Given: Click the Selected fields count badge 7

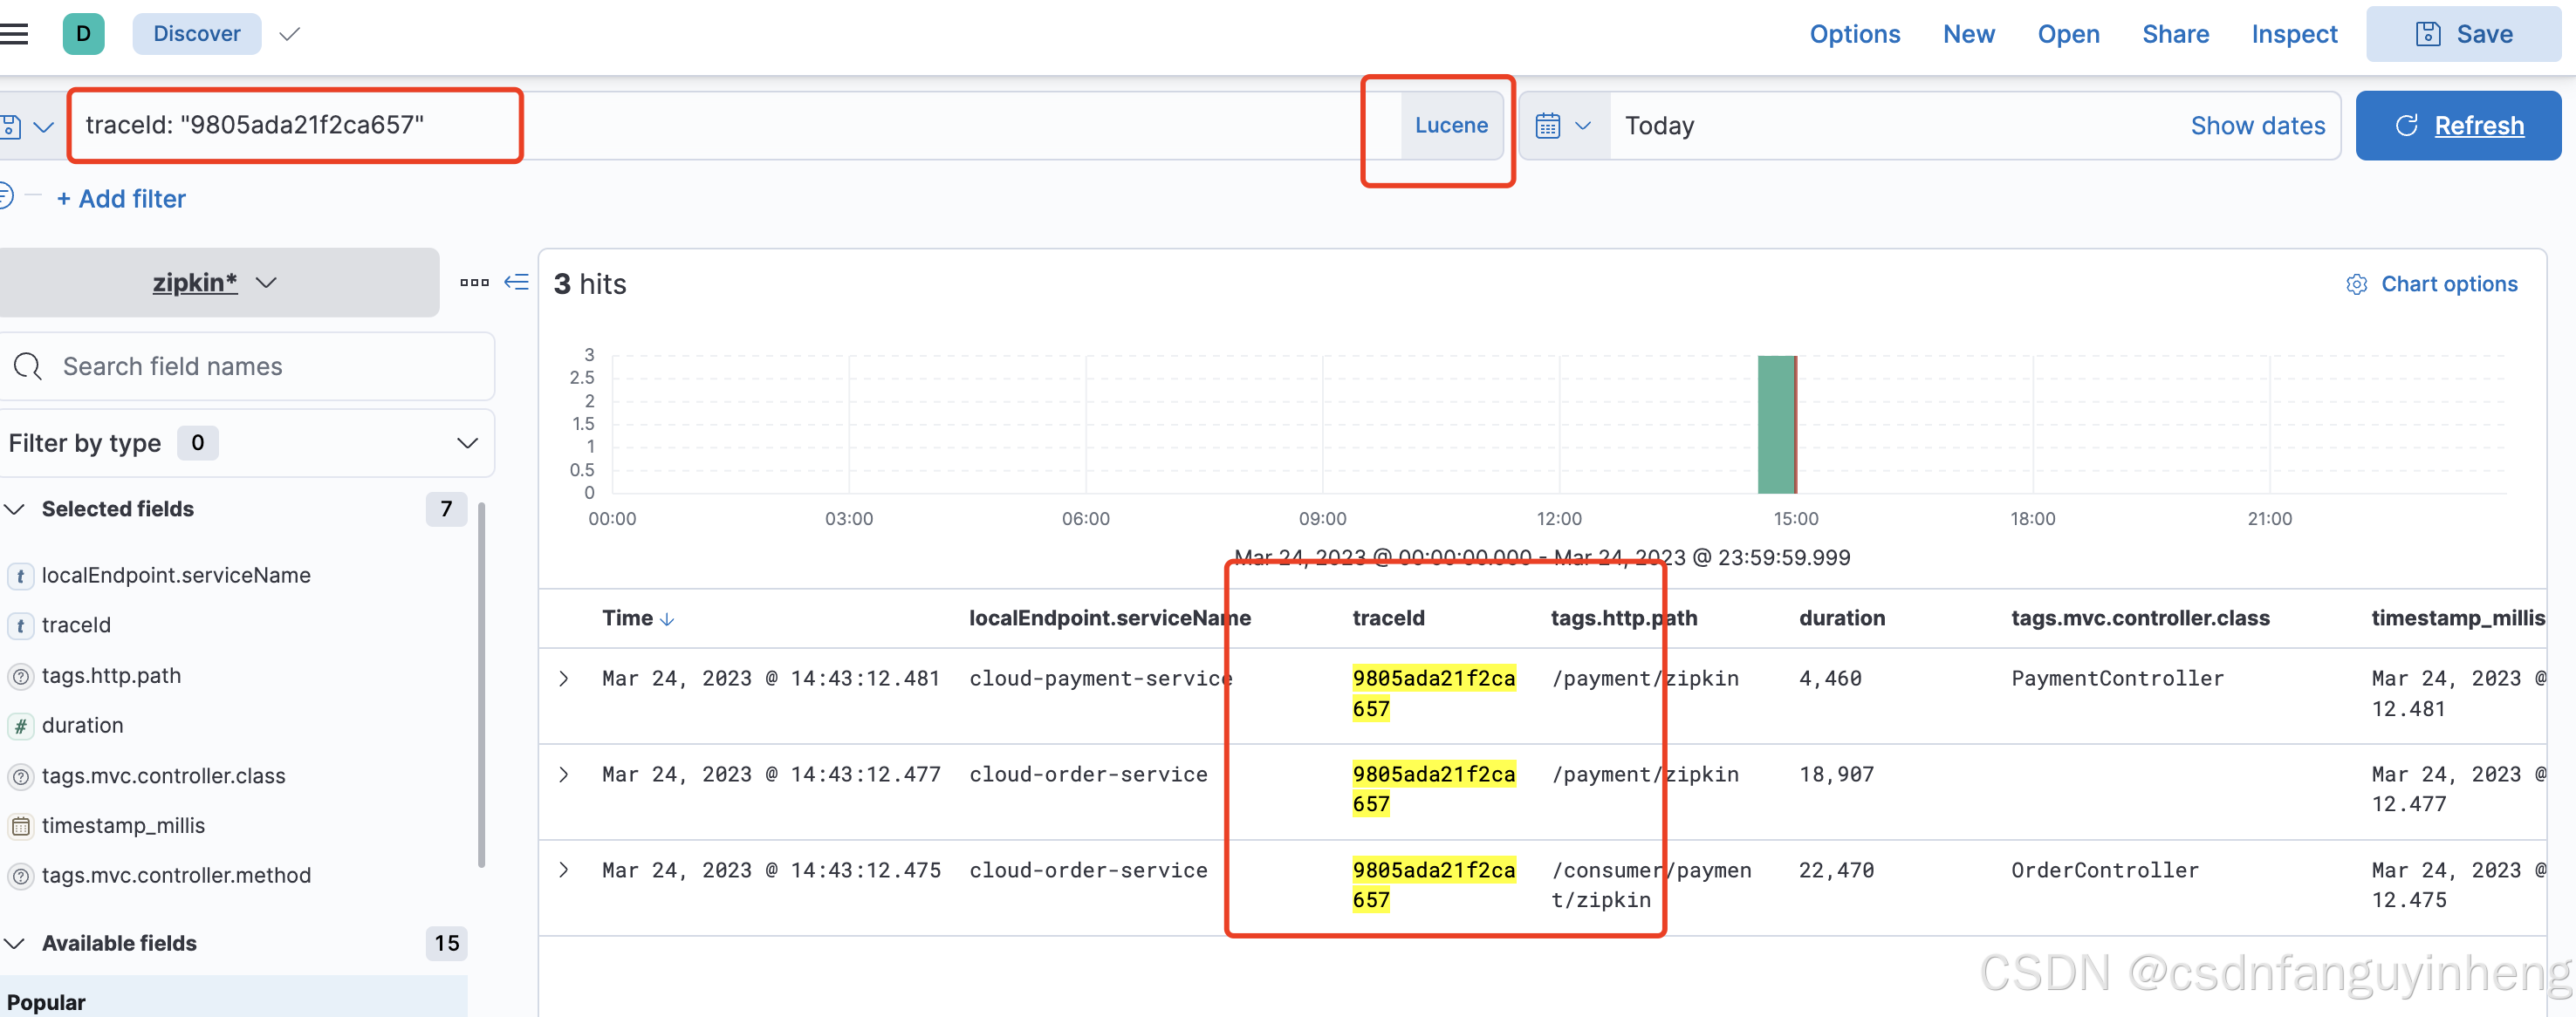Looking at the screenshot, I should click(446, 509).
